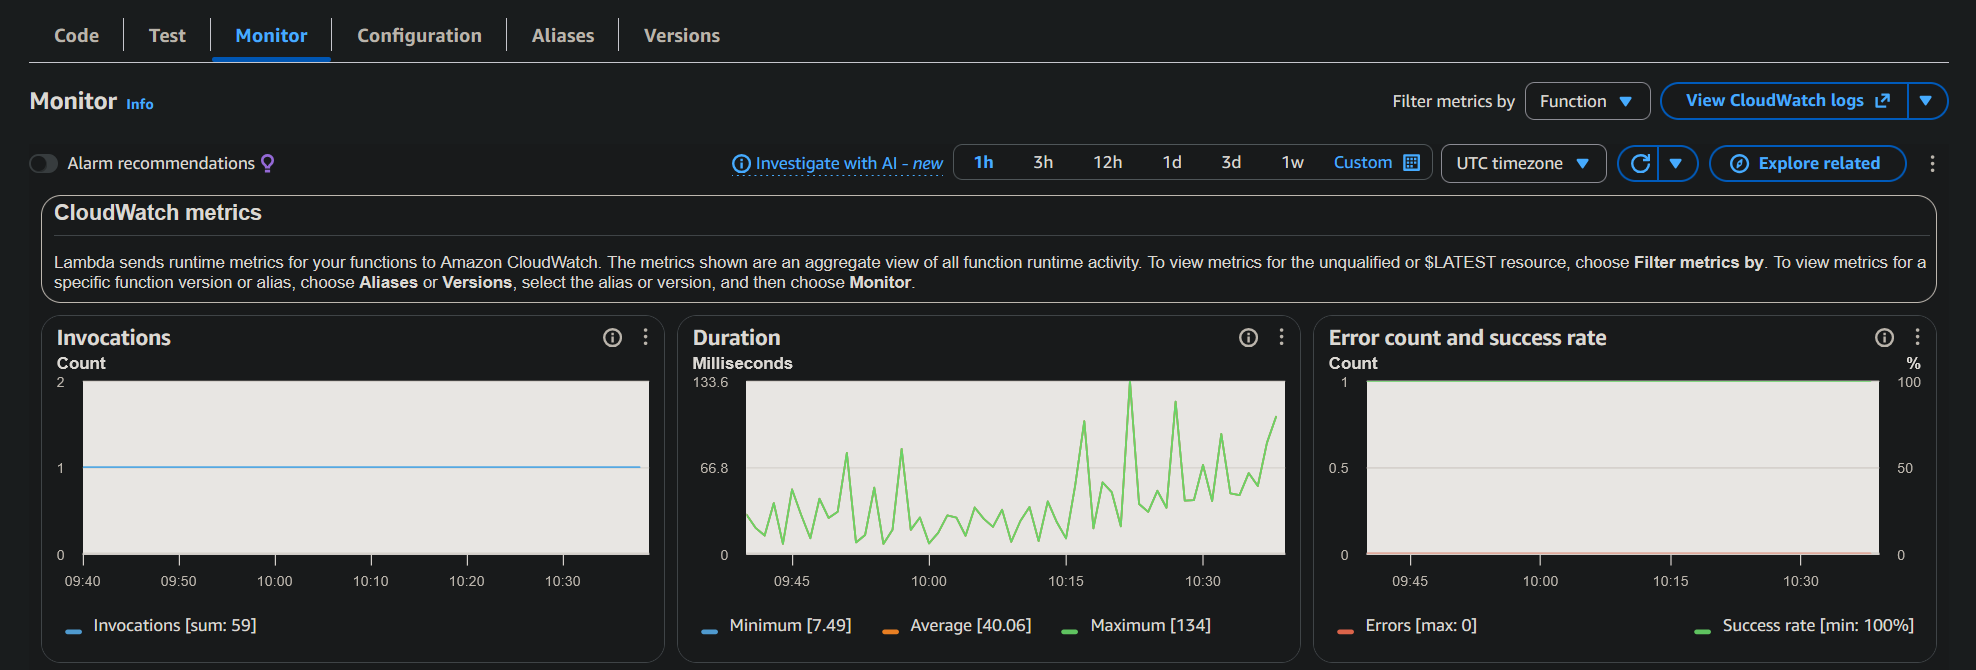Click the Explore related button
1976x670 pixels.
pos(1807,163)
